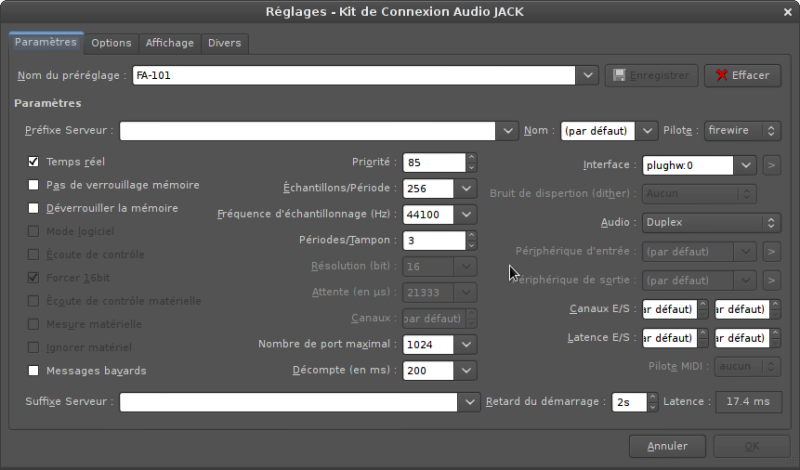Screen dimensions: 800x470
Task: Click the preset name field FA-101
Action: [354, 76]
